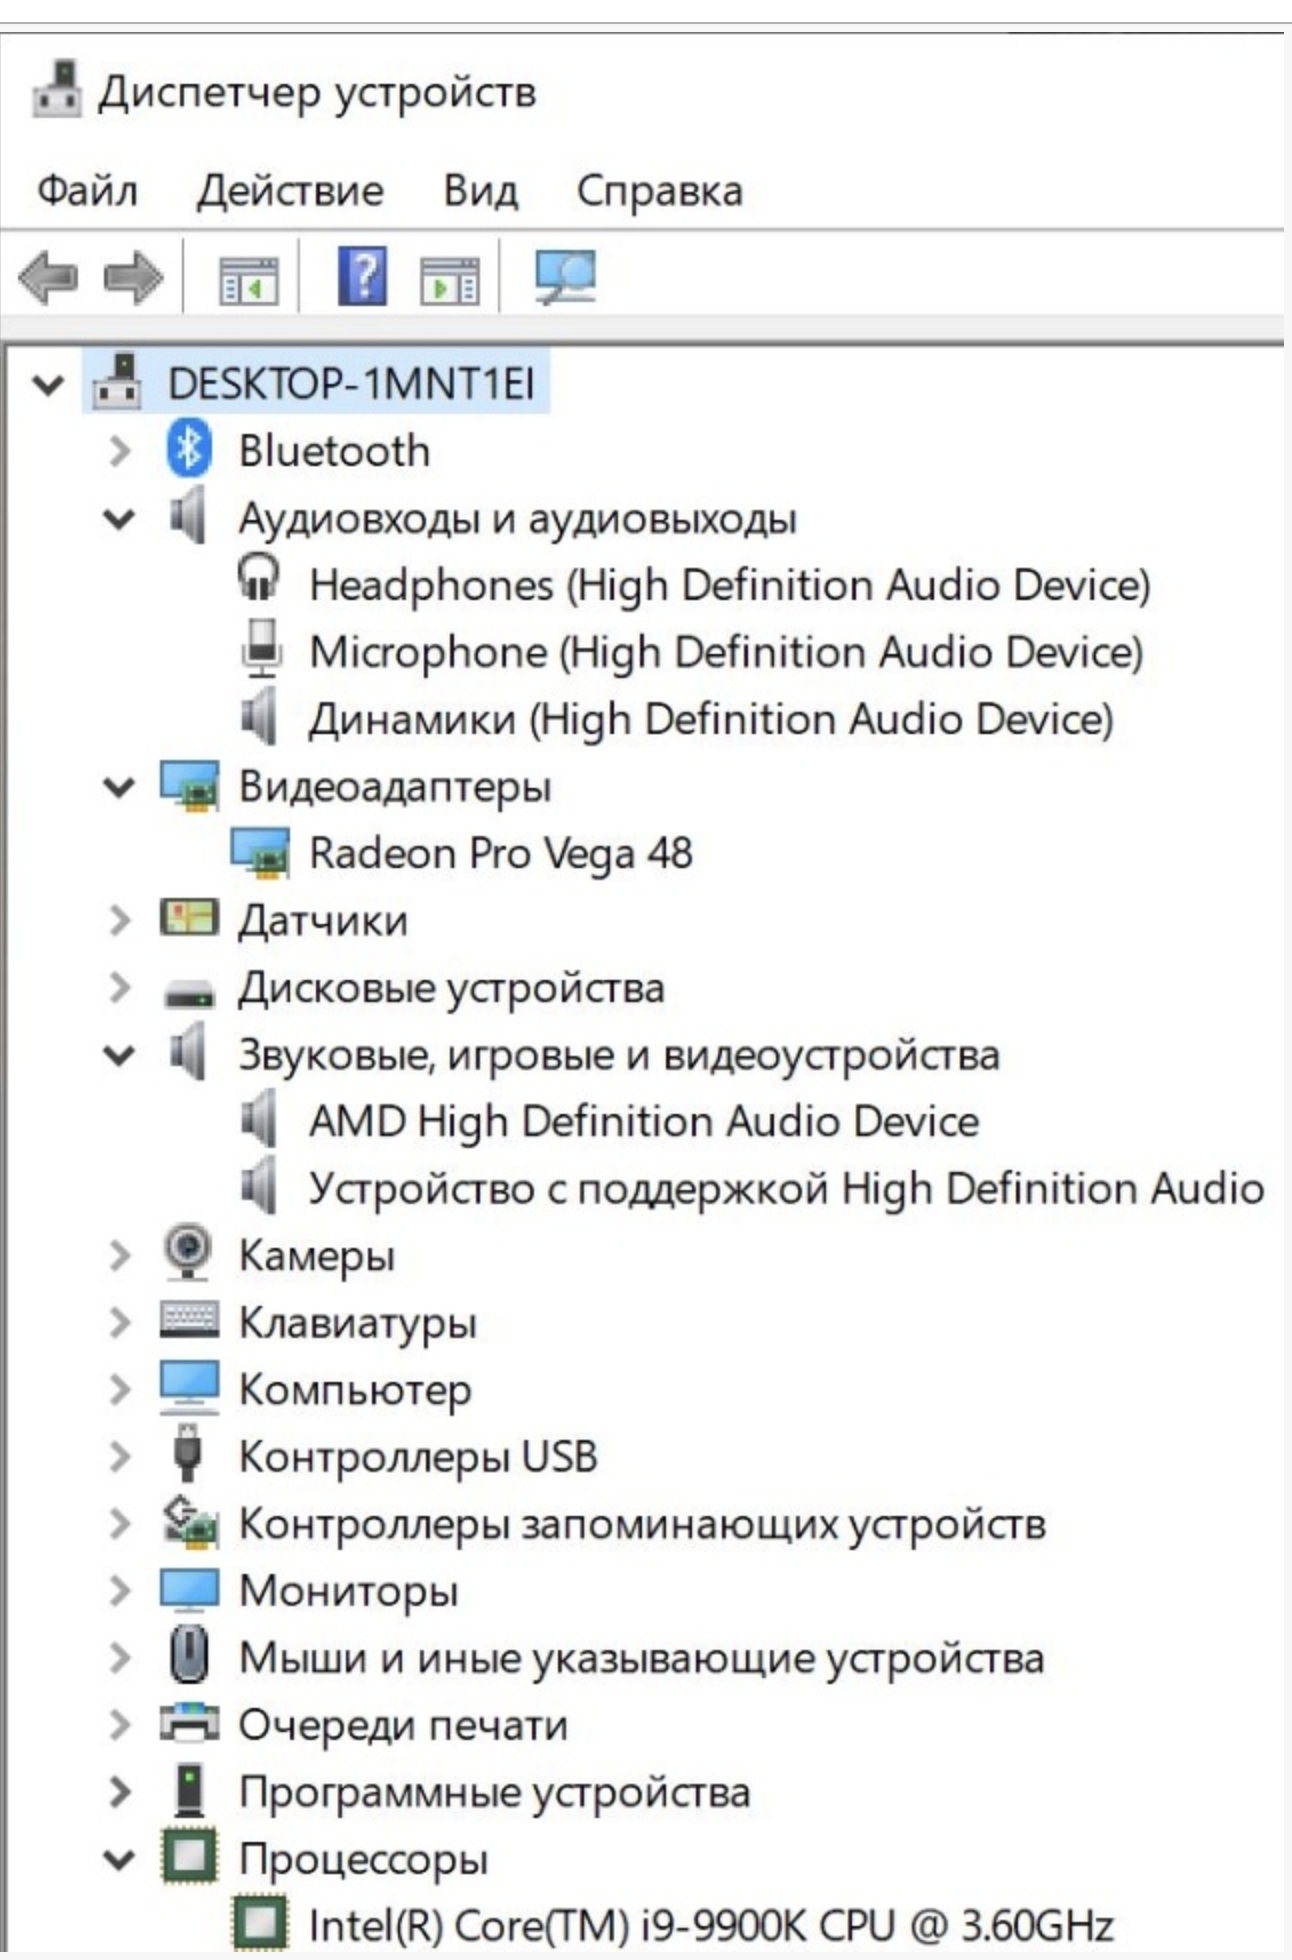The width and height of the screenshot is (1292, 1960).
Task: Collapse the Видеоадаптеры category chevron
Action: pyautogui.click(x=119, y=787)
